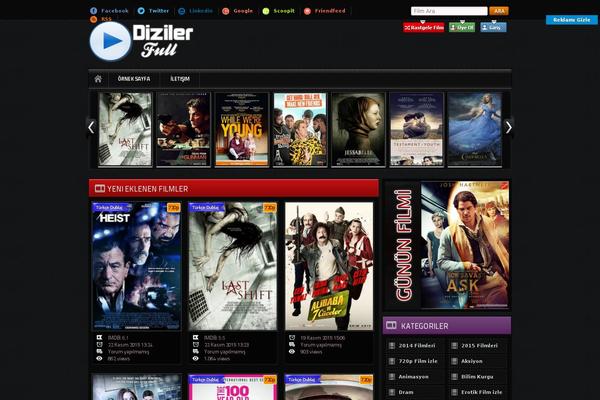
Task: Open the Günün Filmi featured poster
Action: pos(465,245)
